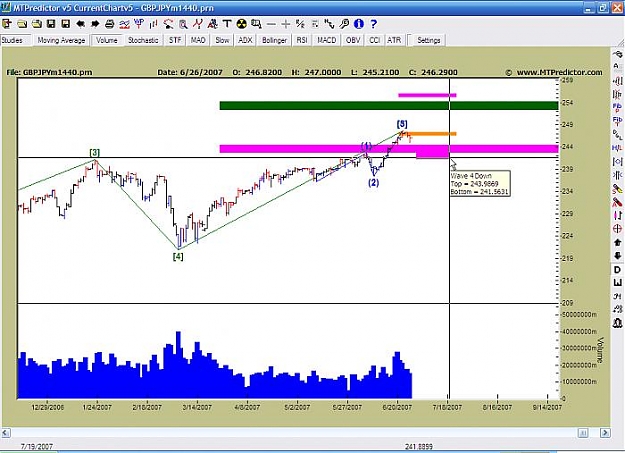
Task: Toggle the RSI study
Action: (302, 40)
